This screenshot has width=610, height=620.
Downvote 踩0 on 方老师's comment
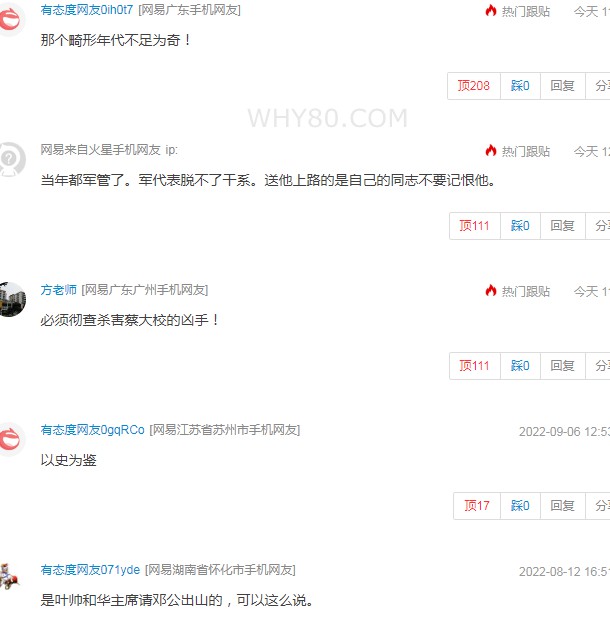click(520, 366)
